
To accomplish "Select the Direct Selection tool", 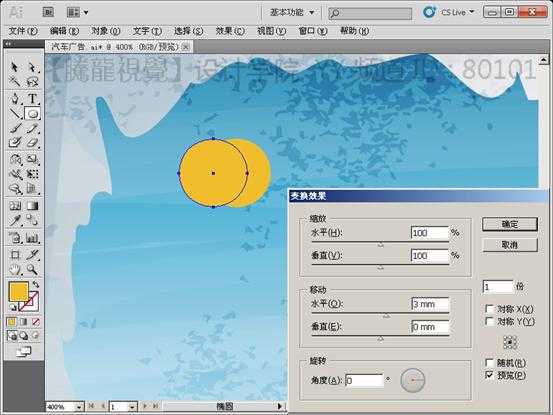I will (32, 67).
